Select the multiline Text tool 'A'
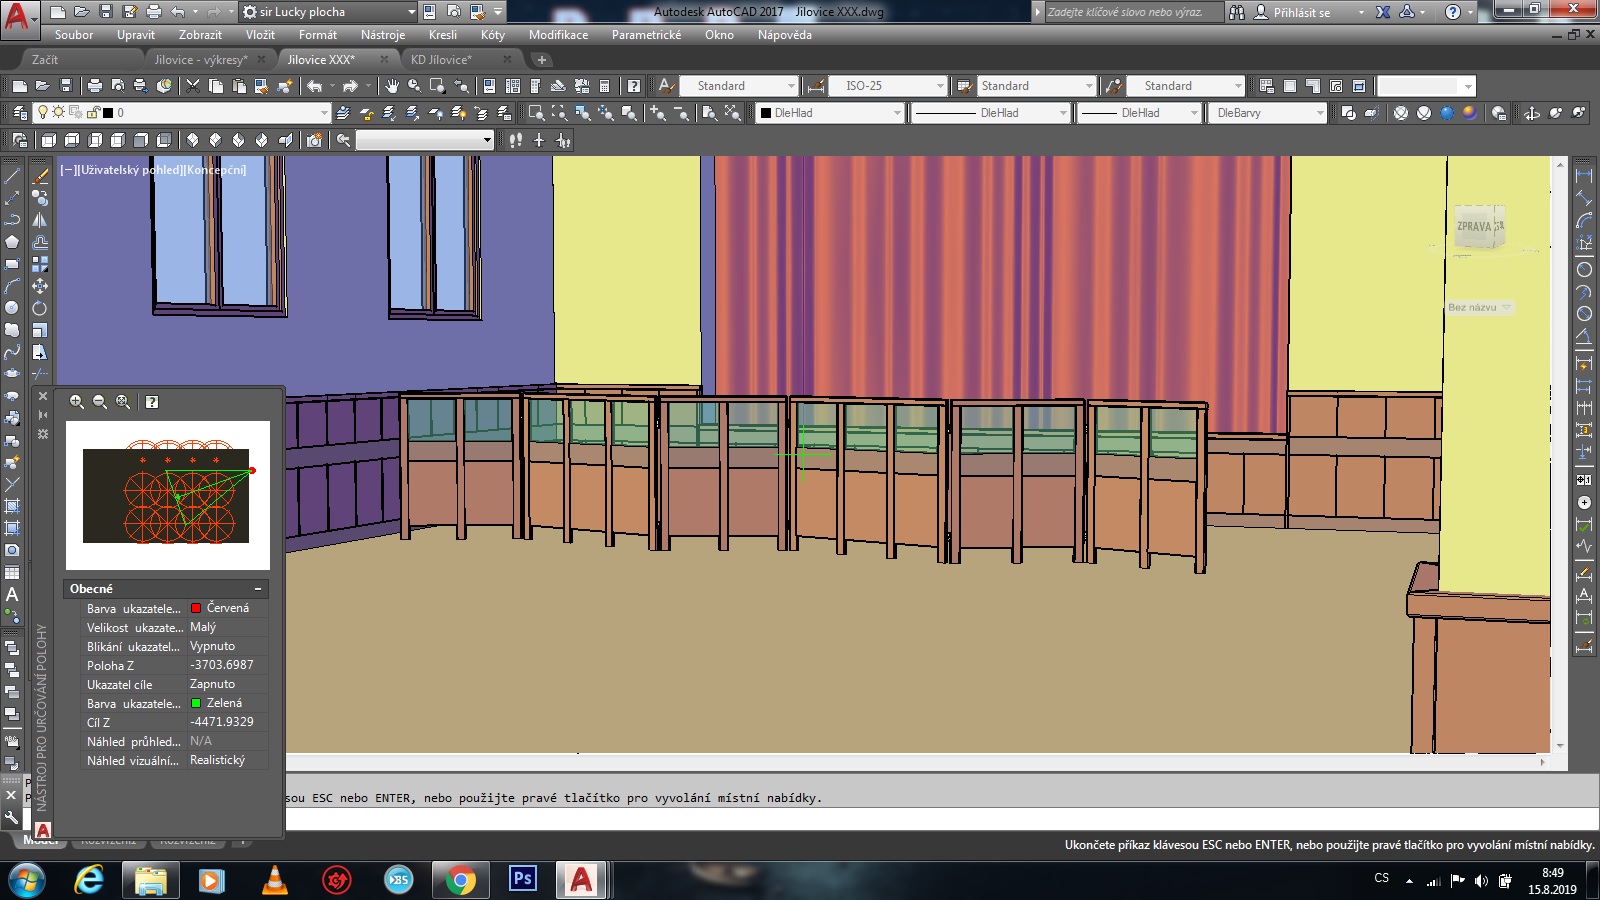Screen dimensions: 1600x900 click(12, 595)
